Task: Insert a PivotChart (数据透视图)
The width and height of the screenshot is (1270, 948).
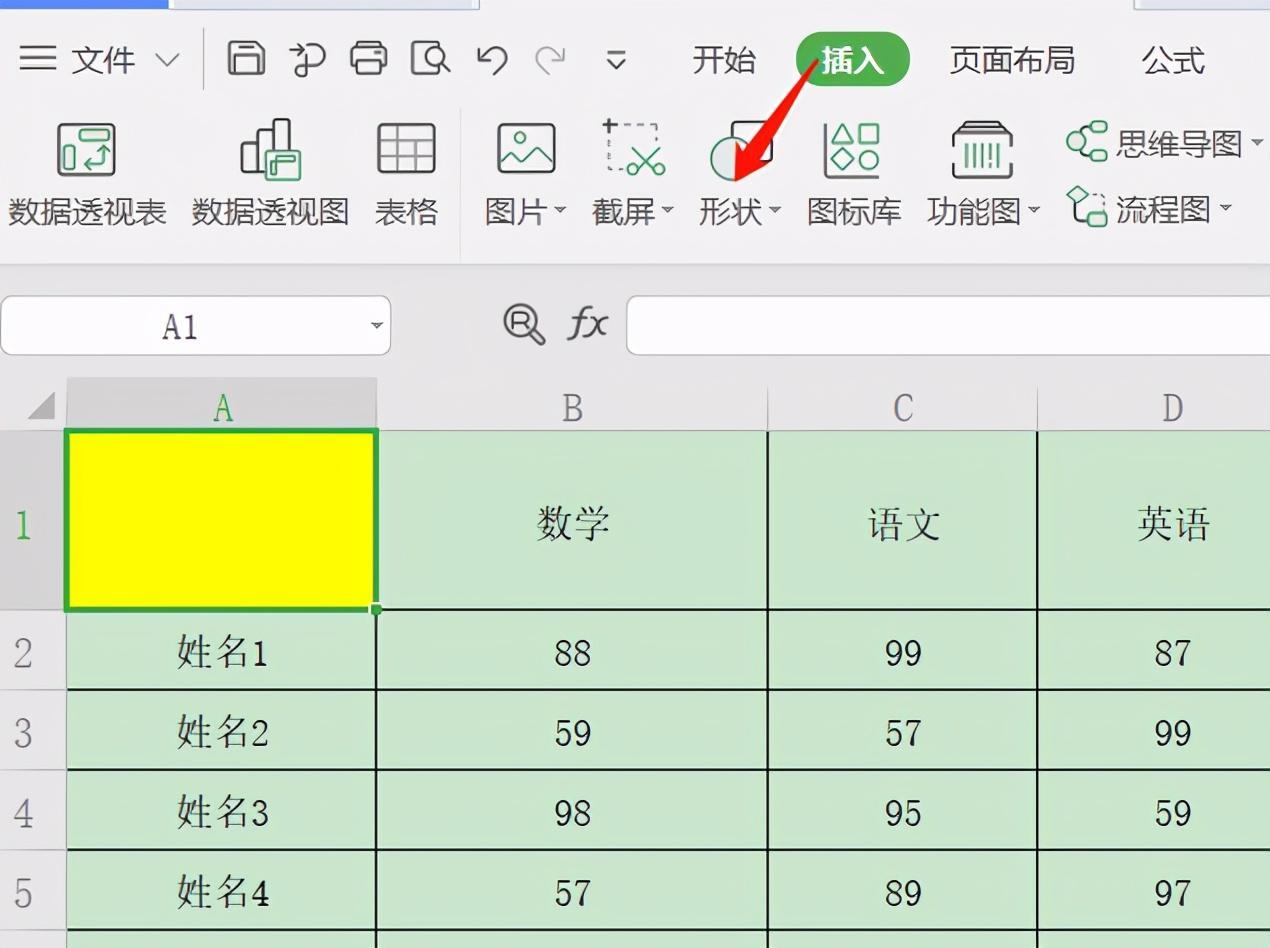Action: click(x=270, y=170)
